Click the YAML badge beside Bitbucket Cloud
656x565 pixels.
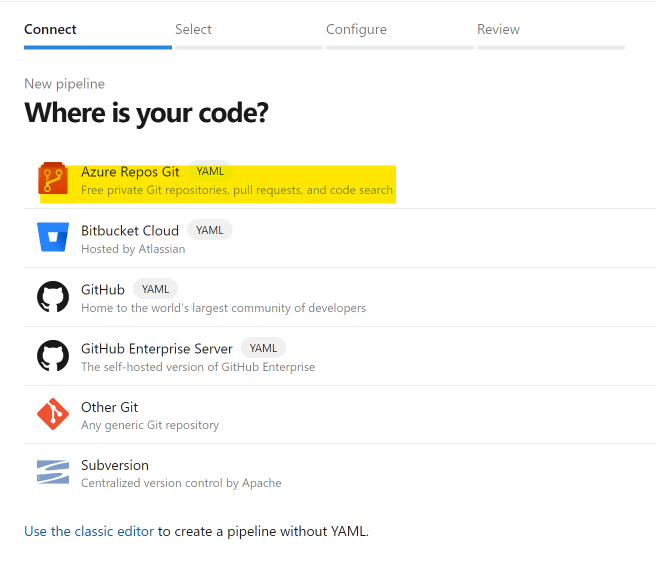[210, 230]
